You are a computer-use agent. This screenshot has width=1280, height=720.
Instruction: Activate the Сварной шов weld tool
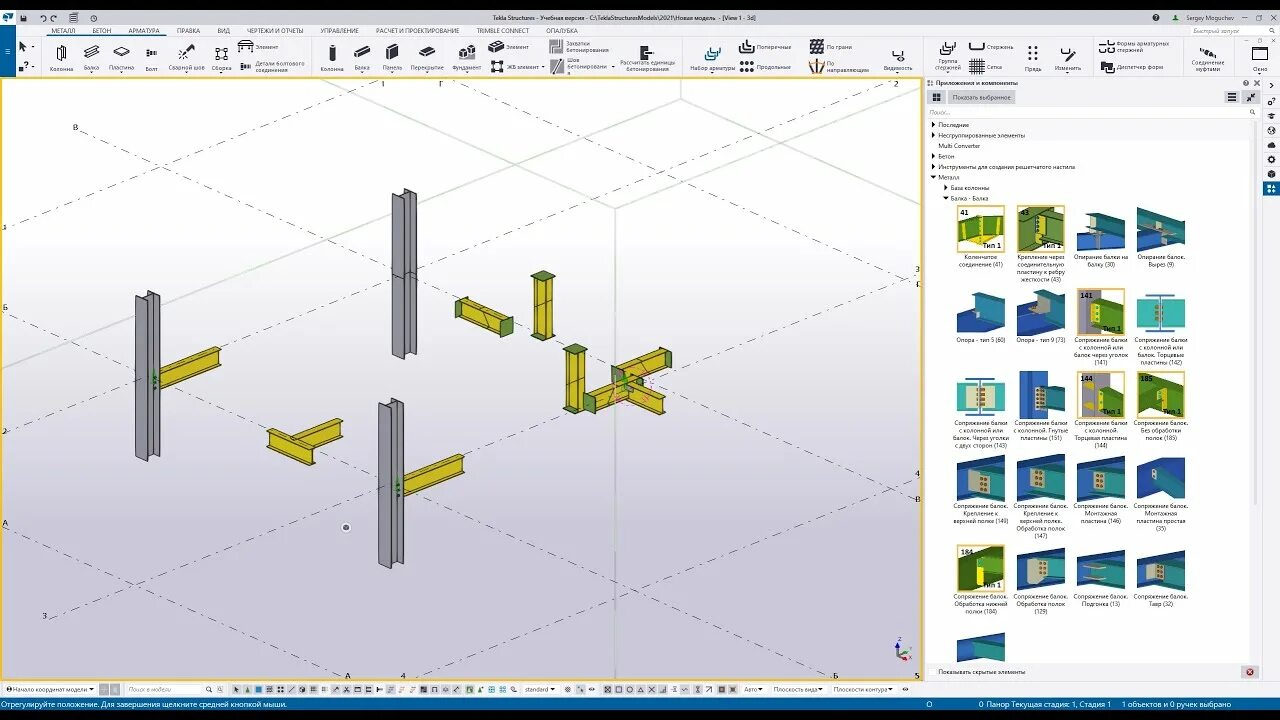(186, 58)
